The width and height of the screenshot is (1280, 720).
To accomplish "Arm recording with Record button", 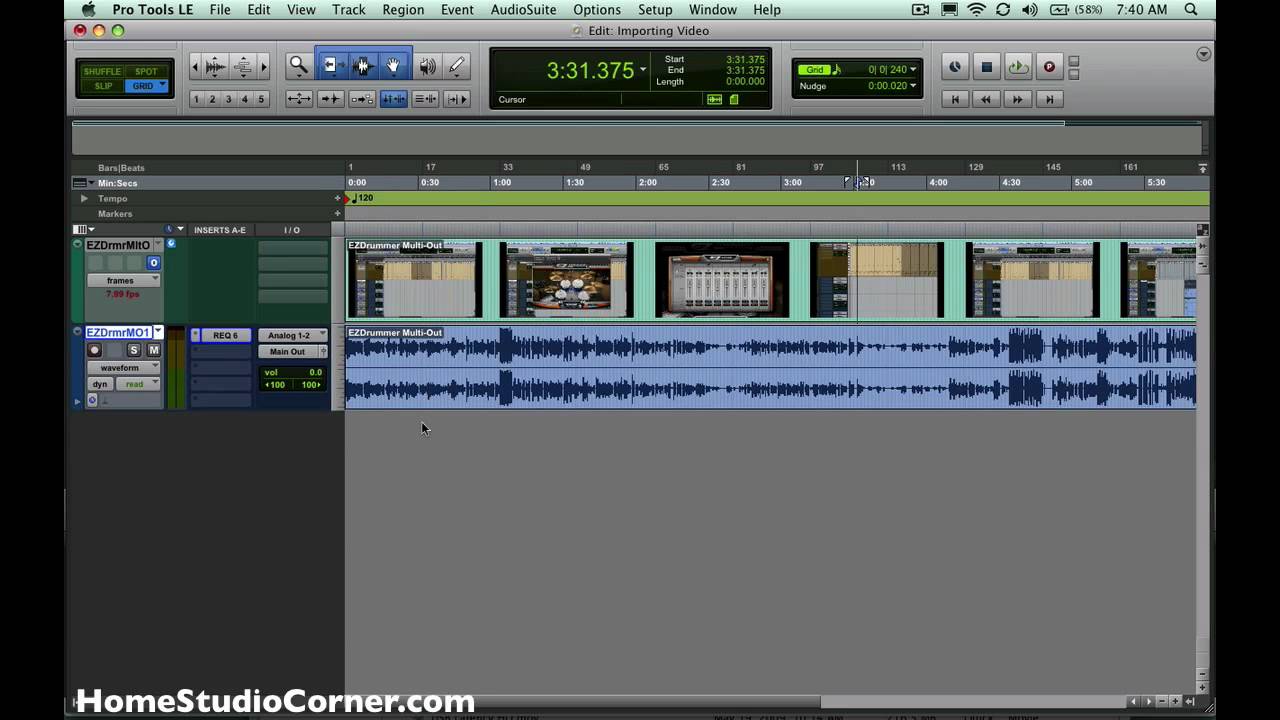I will [1049, 67].
